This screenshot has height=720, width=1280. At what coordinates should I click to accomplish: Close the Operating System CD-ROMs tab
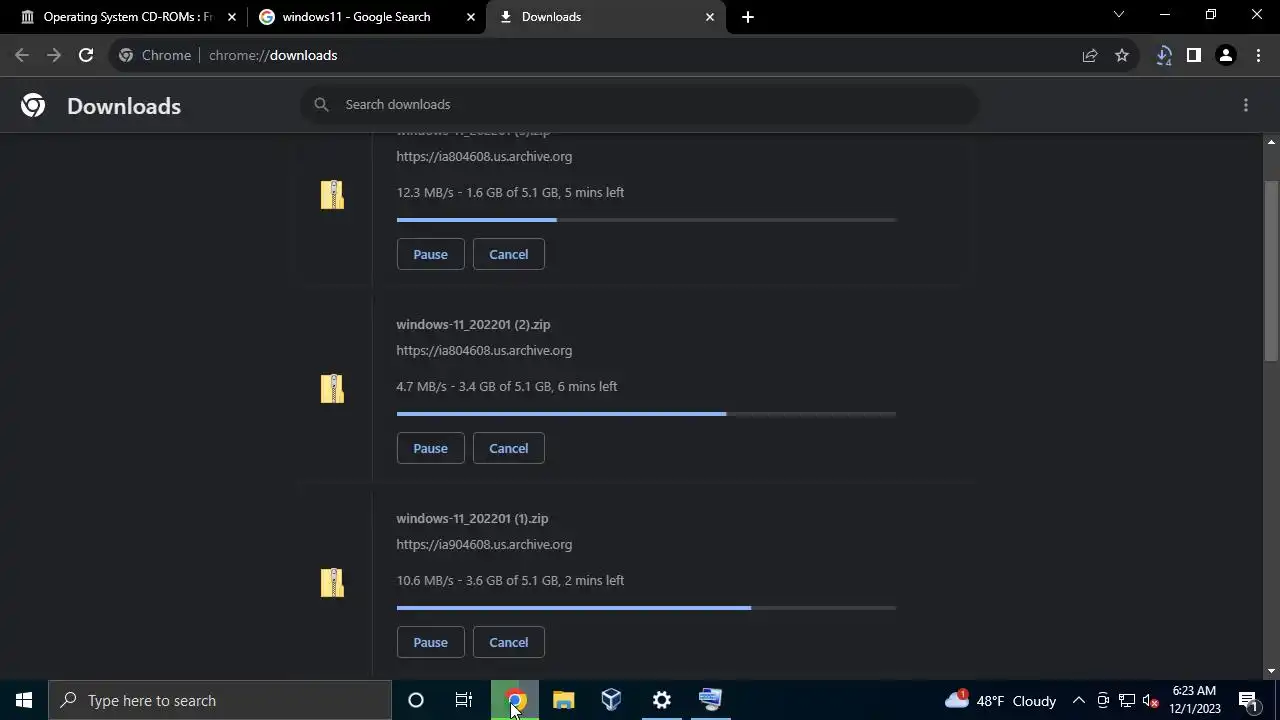[x=232, y=17]
